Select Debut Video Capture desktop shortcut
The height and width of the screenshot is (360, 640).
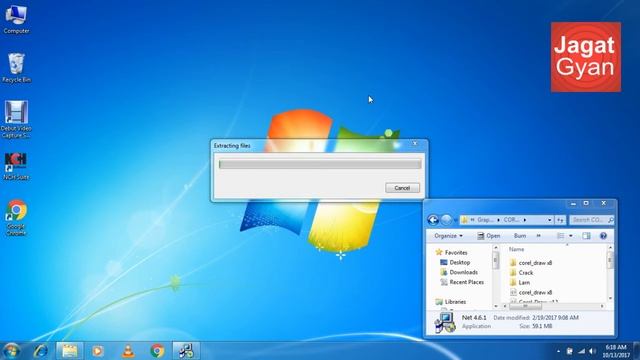[x=16, y=119]
